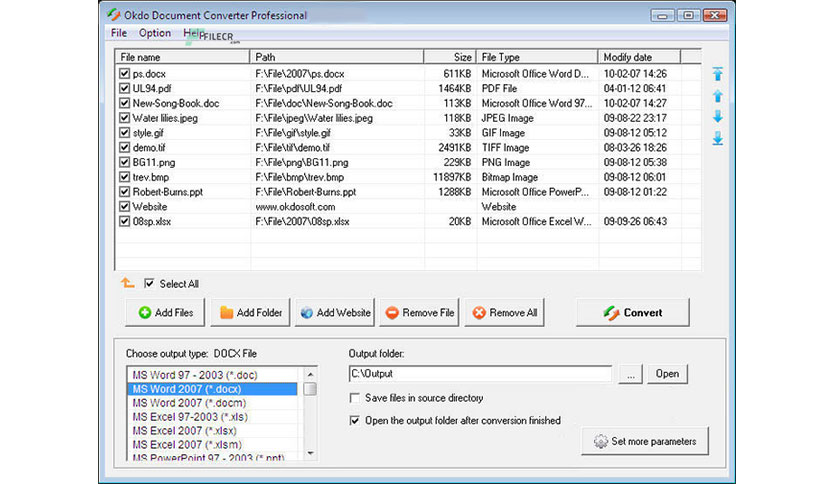The height and width of the screenshot is (484, 836).
Task: Click the Add Folder button
Action: point(250,313)
